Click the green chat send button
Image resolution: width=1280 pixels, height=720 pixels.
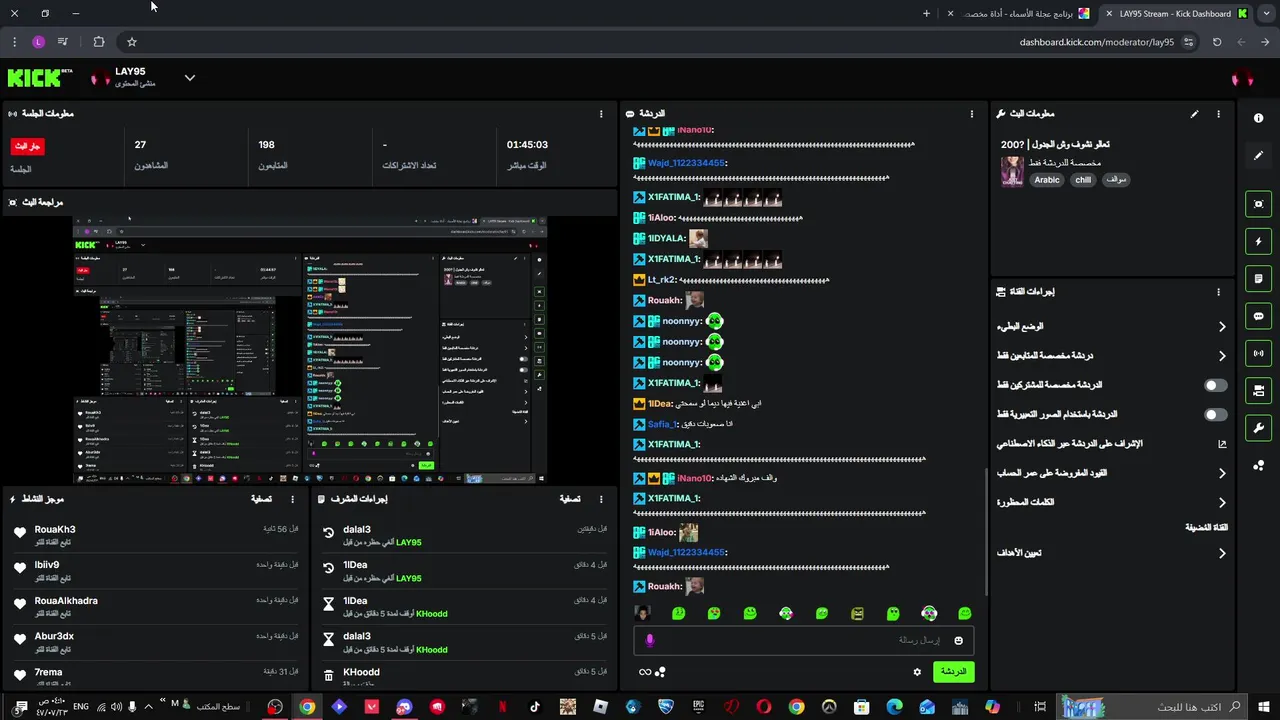[x=954, y=672]
